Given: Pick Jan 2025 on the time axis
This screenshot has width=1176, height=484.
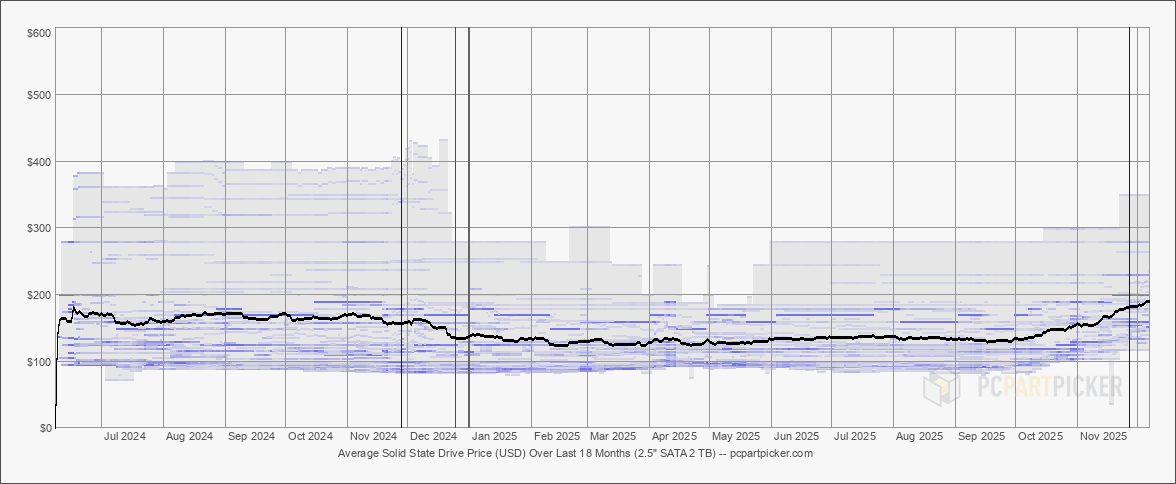Looking at the screenshot, I should [x=494, y=437].
